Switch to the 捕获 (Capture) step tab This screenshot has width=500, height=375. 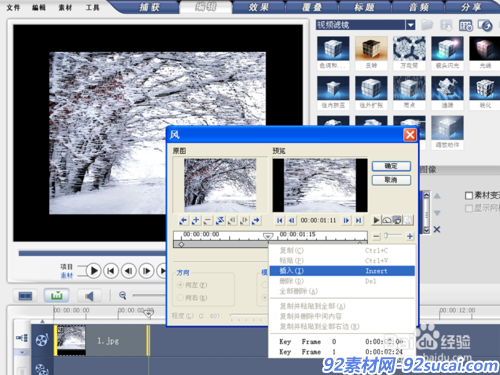pos(150,7)
